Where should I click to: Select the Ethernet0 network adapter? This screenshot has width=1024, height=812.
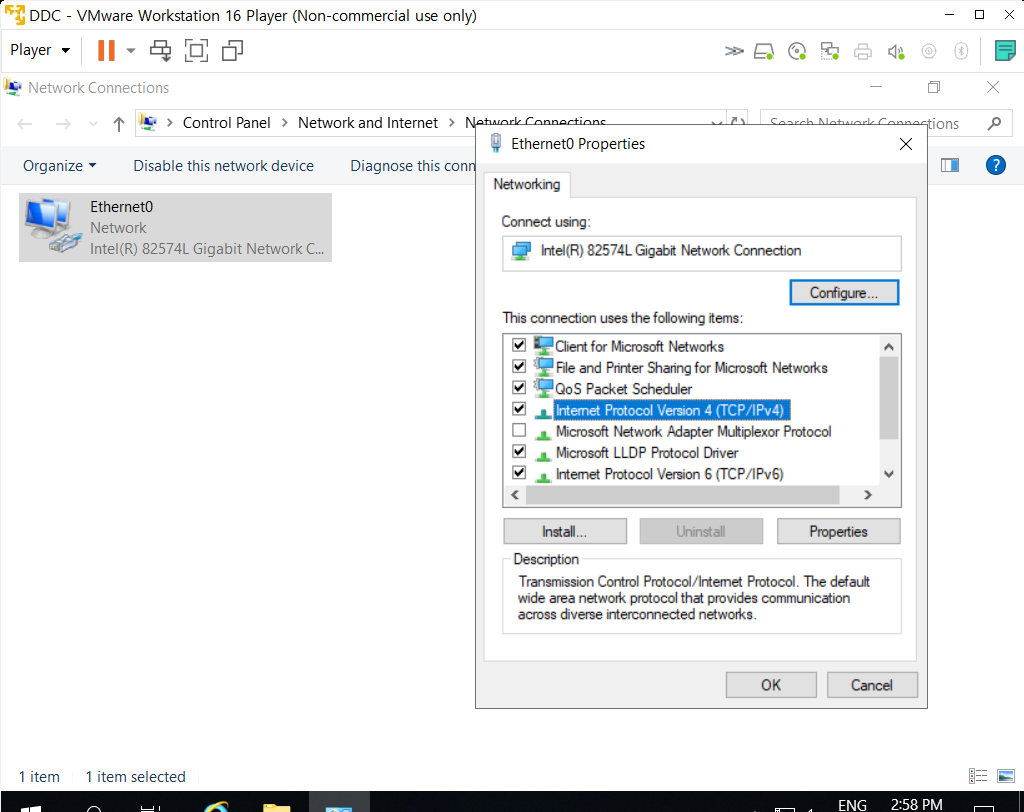(175, 227)
